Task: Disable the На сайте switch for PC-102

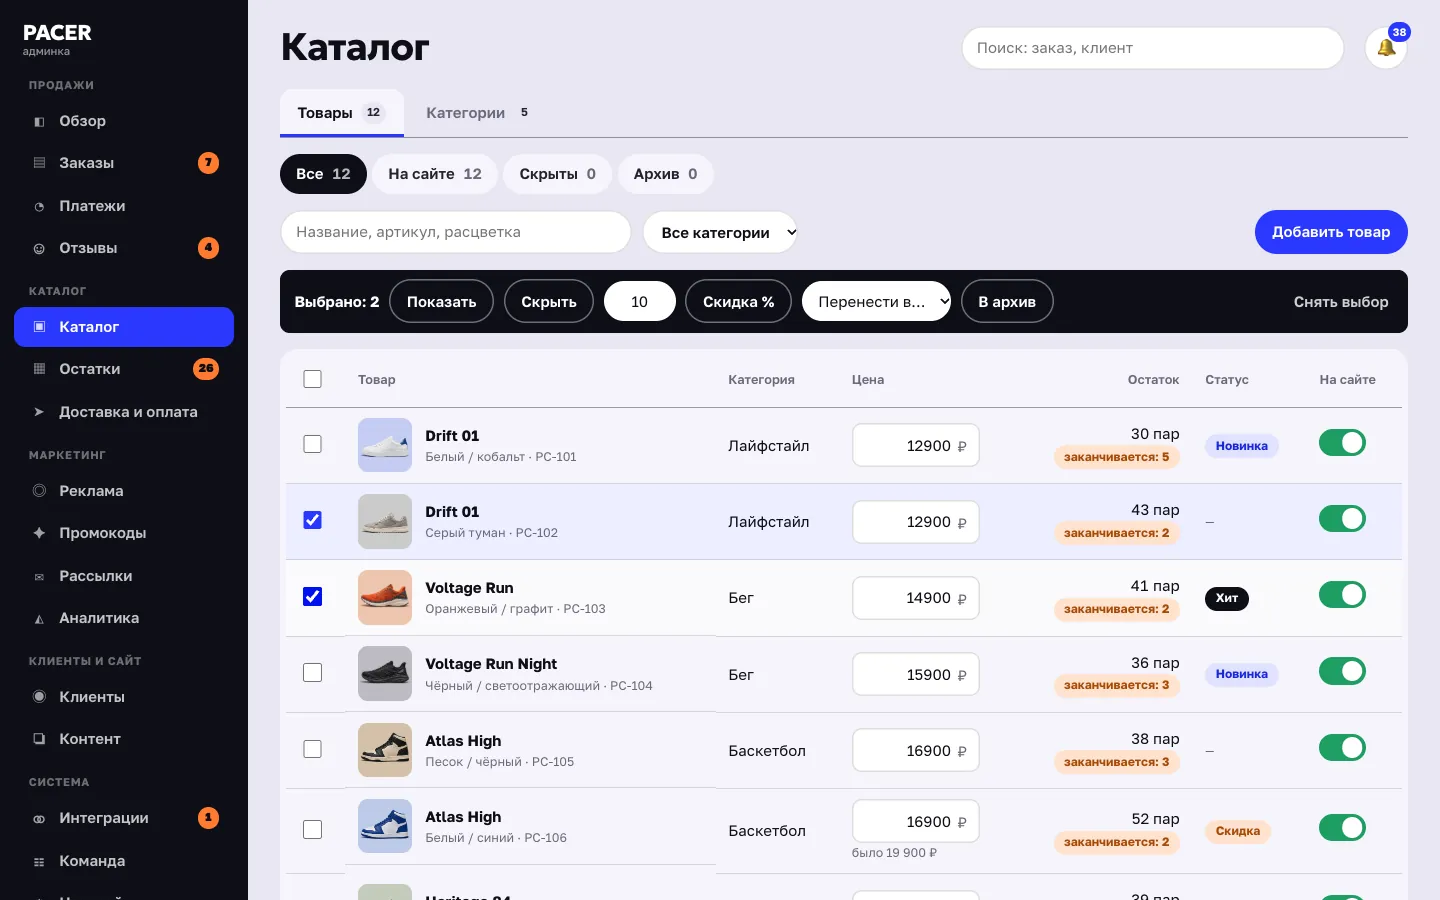Action: tap(1342, 519)
